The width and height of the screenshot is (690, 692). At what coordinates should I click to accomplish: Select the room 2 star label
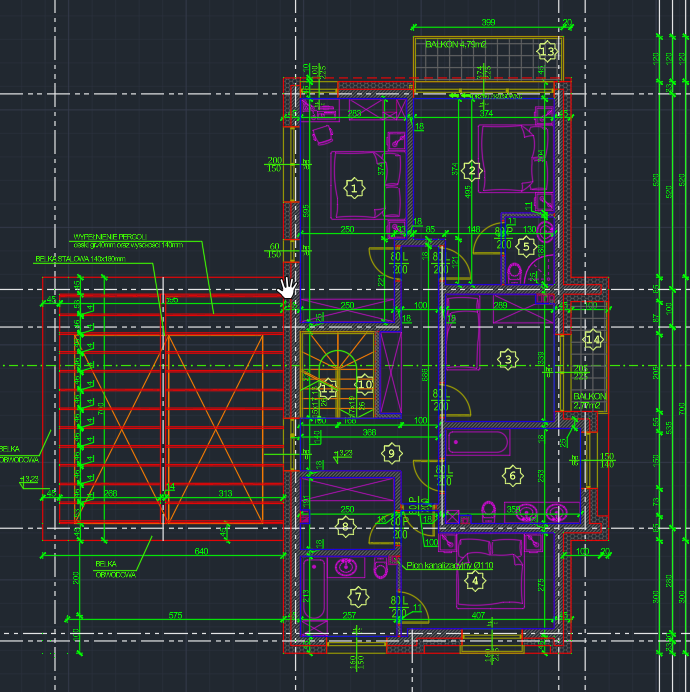474,171
